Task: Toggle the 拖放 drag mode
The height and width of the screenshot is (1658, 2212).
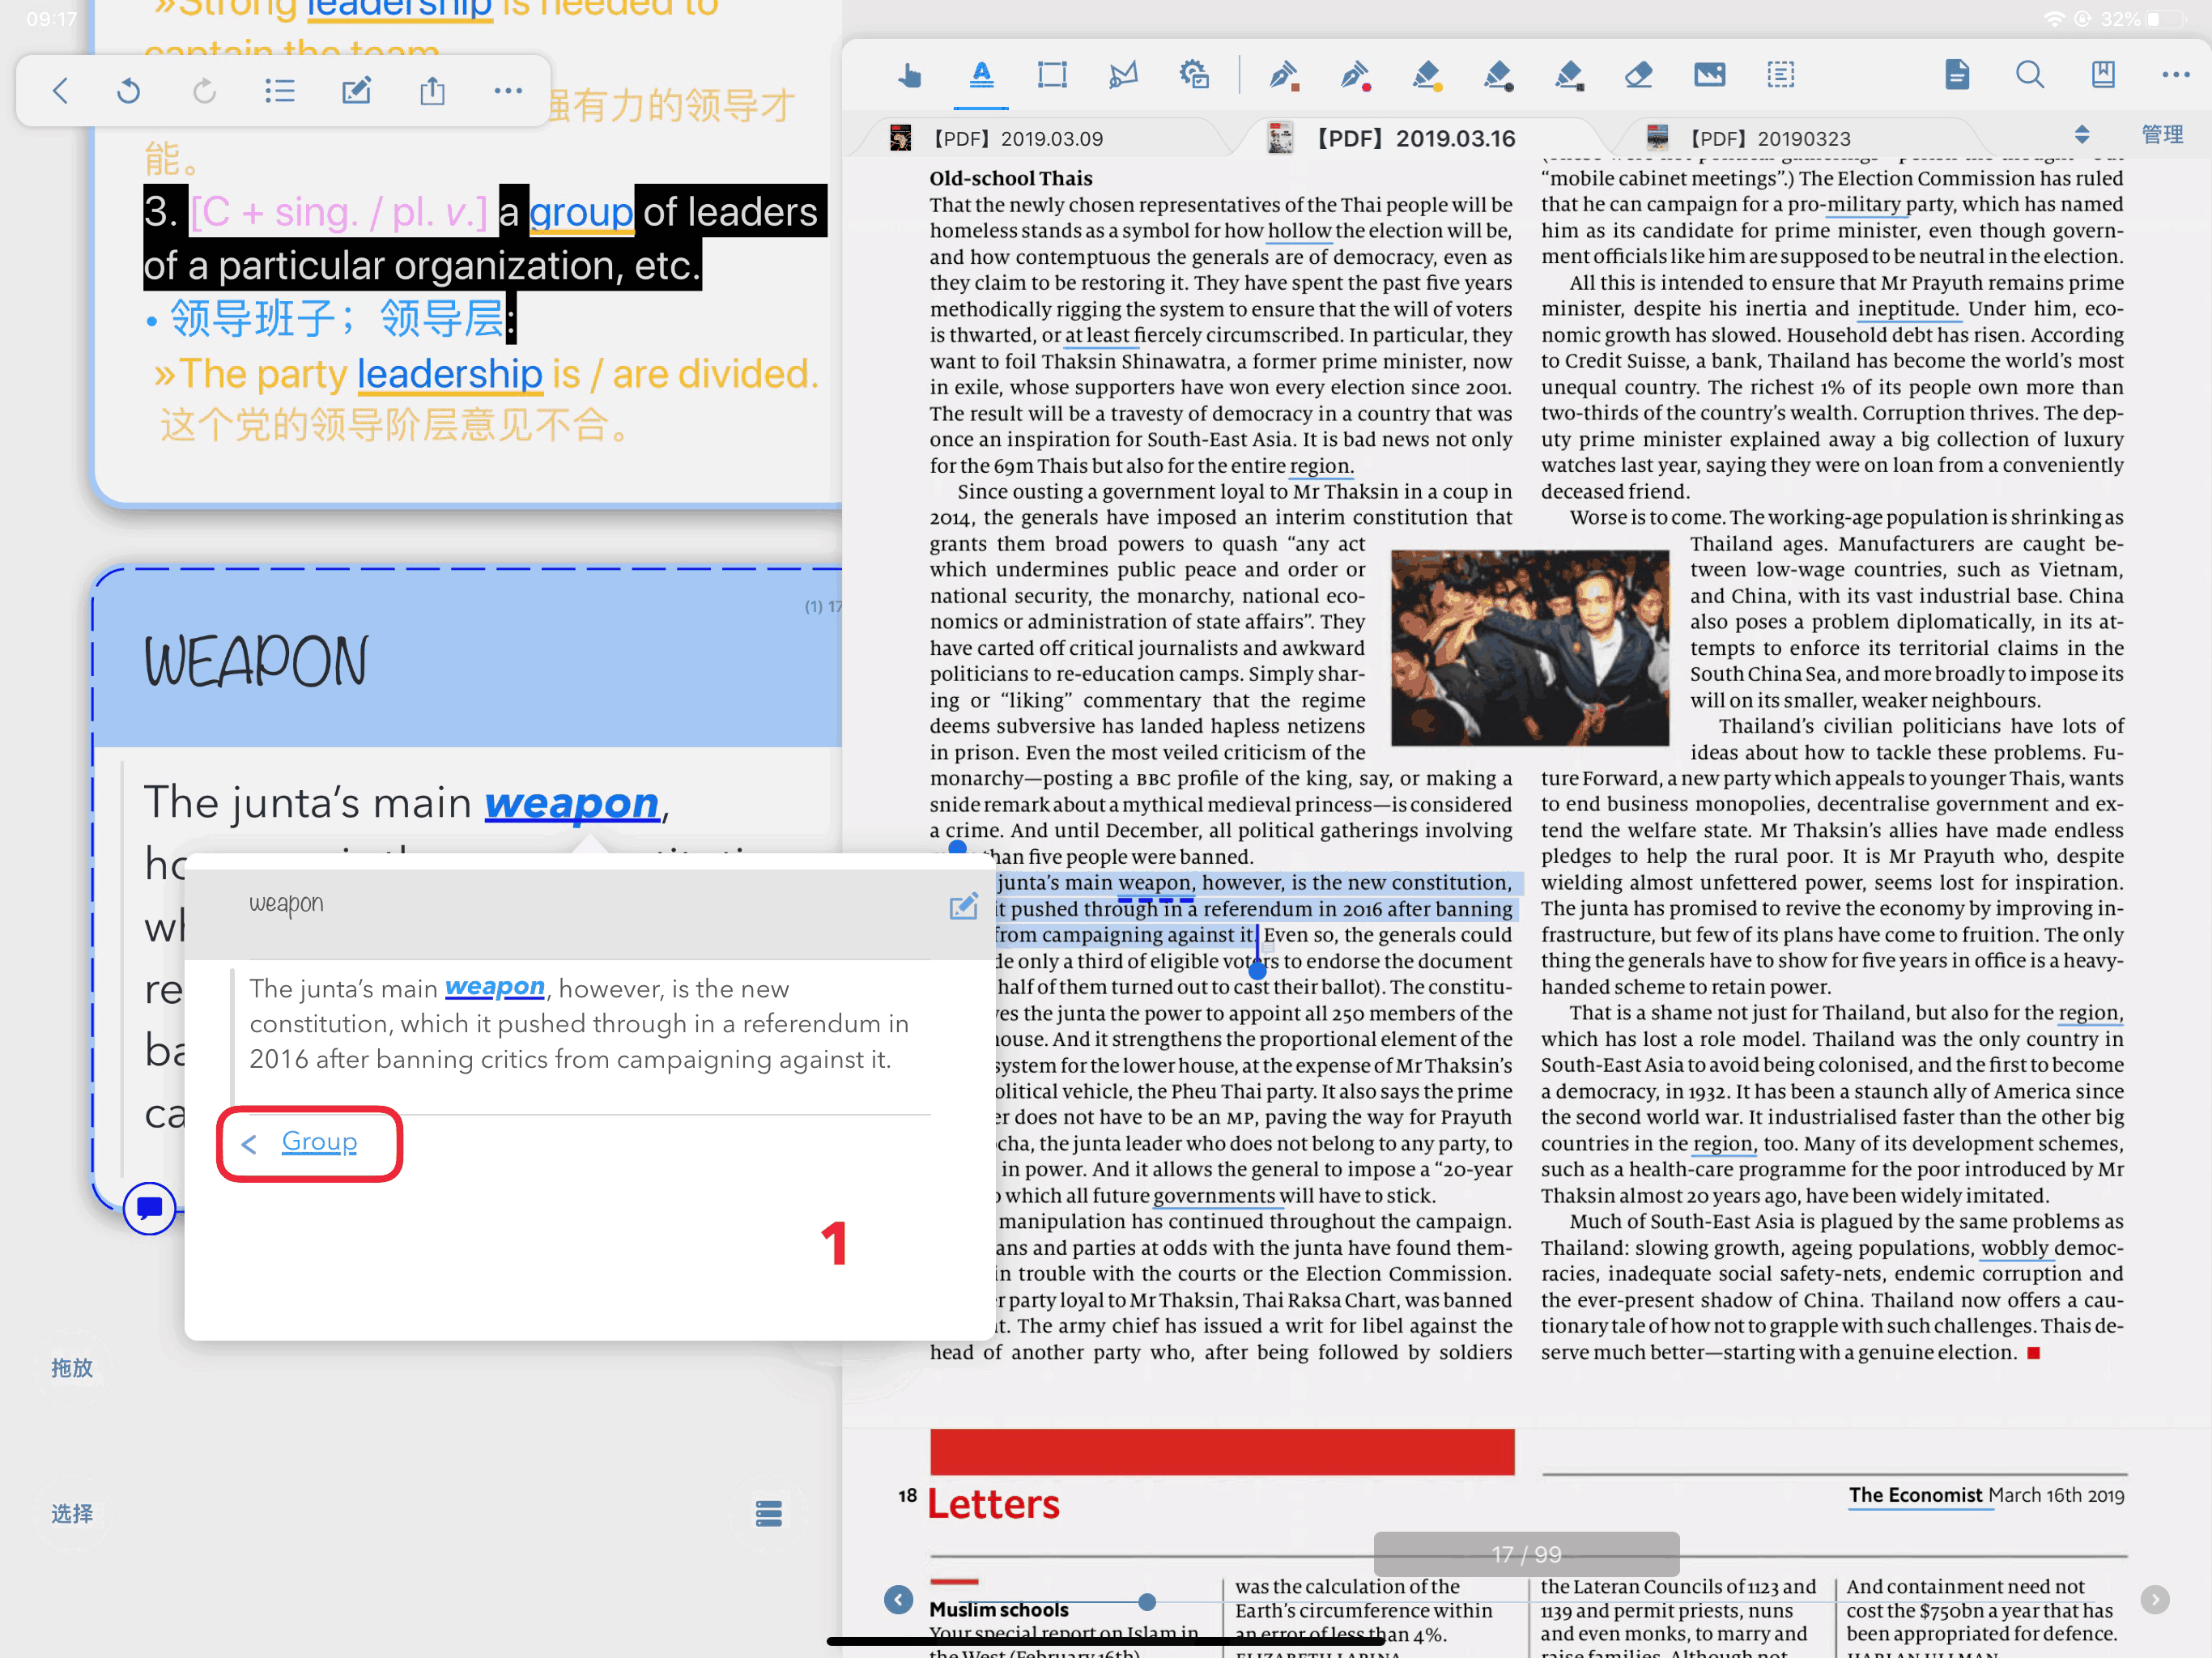Action: 72,1367
